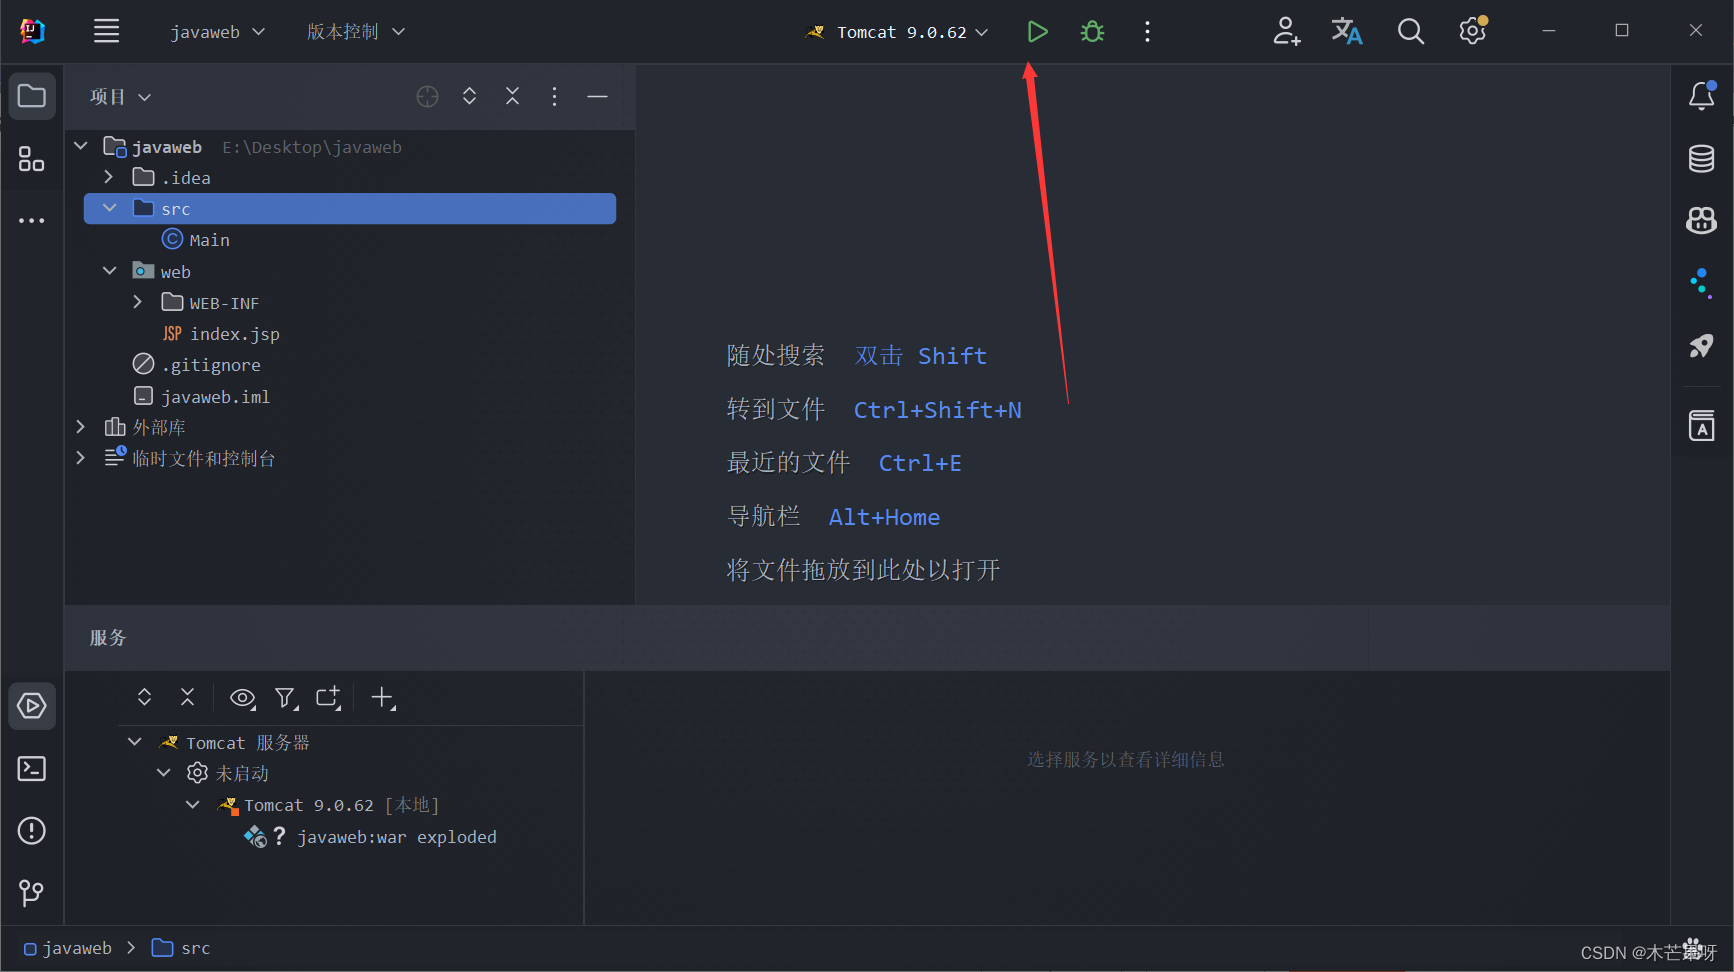The image size is (1734, 972).
Task: Open the main hamburger menu
Action: click(x=107, y=32)
